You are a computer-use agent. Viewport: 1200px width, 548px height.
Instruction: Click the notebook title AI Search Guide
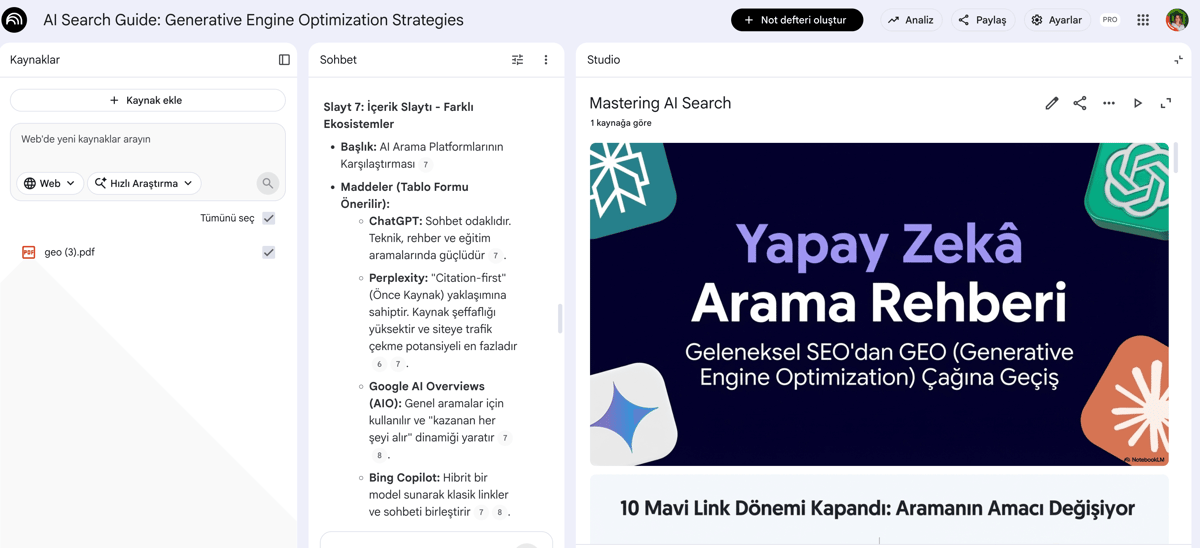[x=253, y=20]
